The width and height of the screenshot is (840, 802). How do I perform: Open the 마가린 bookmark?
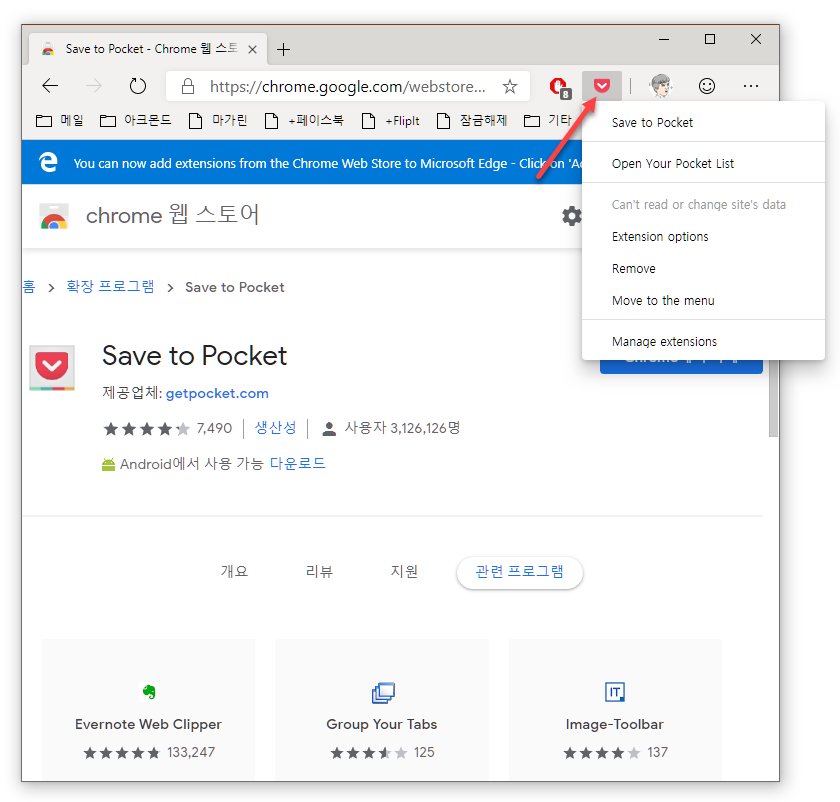pyautogui.click(x=218, y=121)
